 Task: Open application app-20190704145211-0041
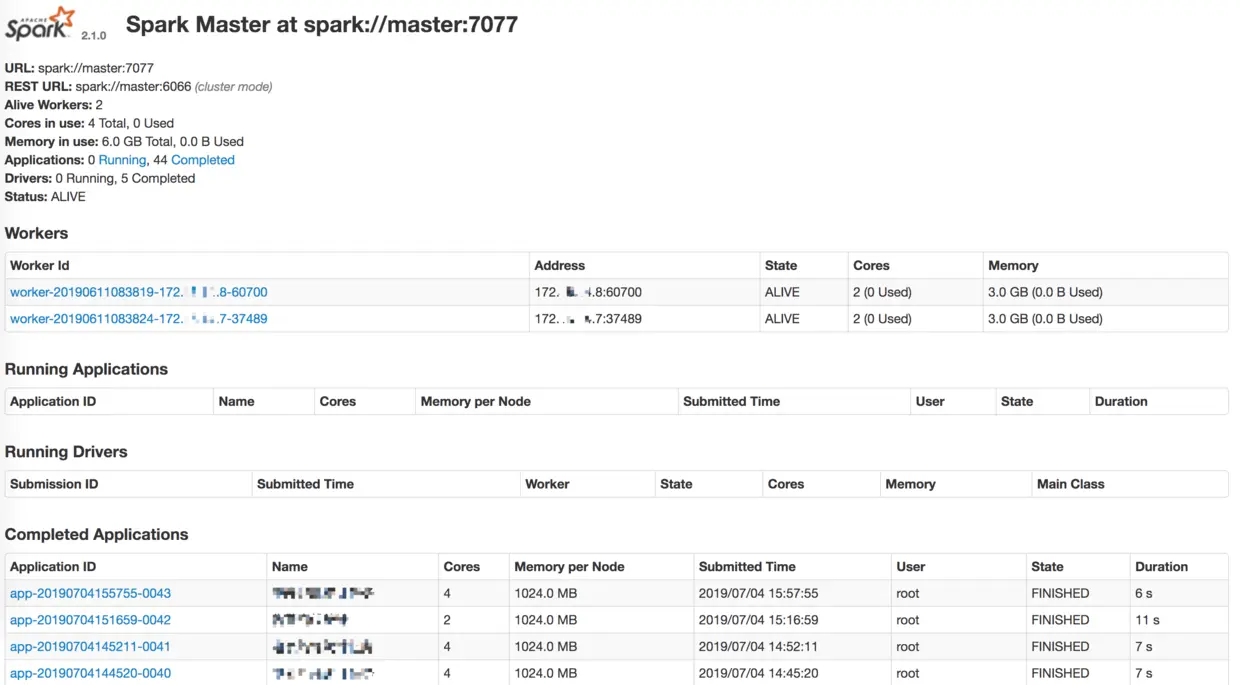90,647
